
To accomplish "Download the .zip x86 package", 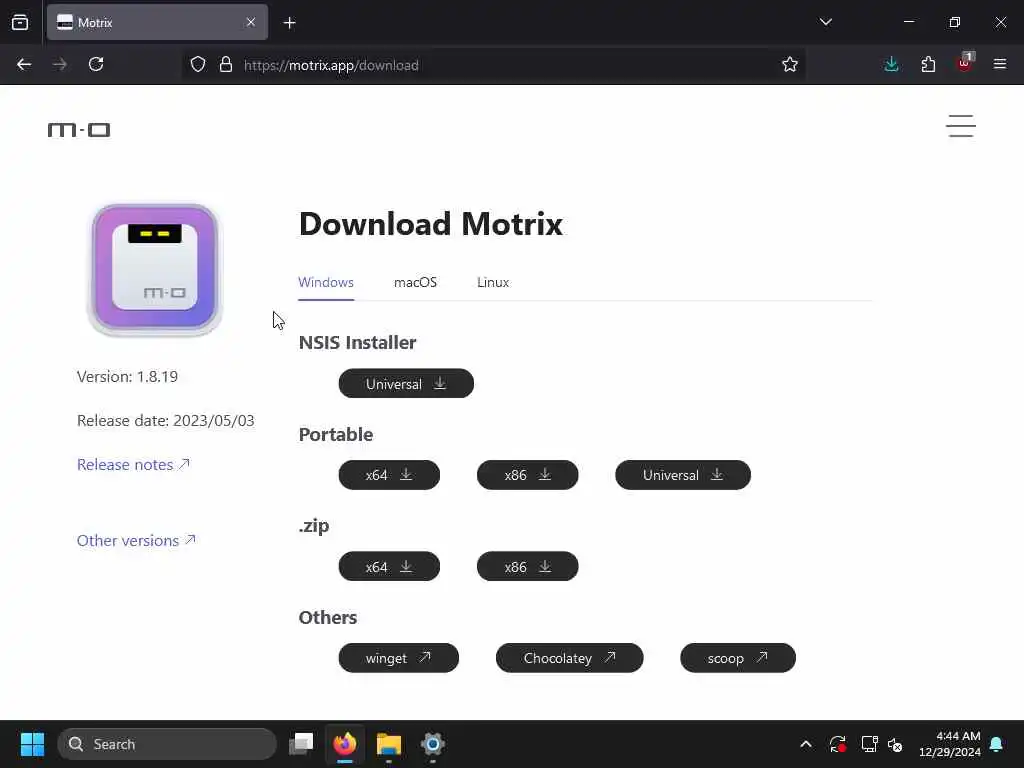I will (528, 566).
